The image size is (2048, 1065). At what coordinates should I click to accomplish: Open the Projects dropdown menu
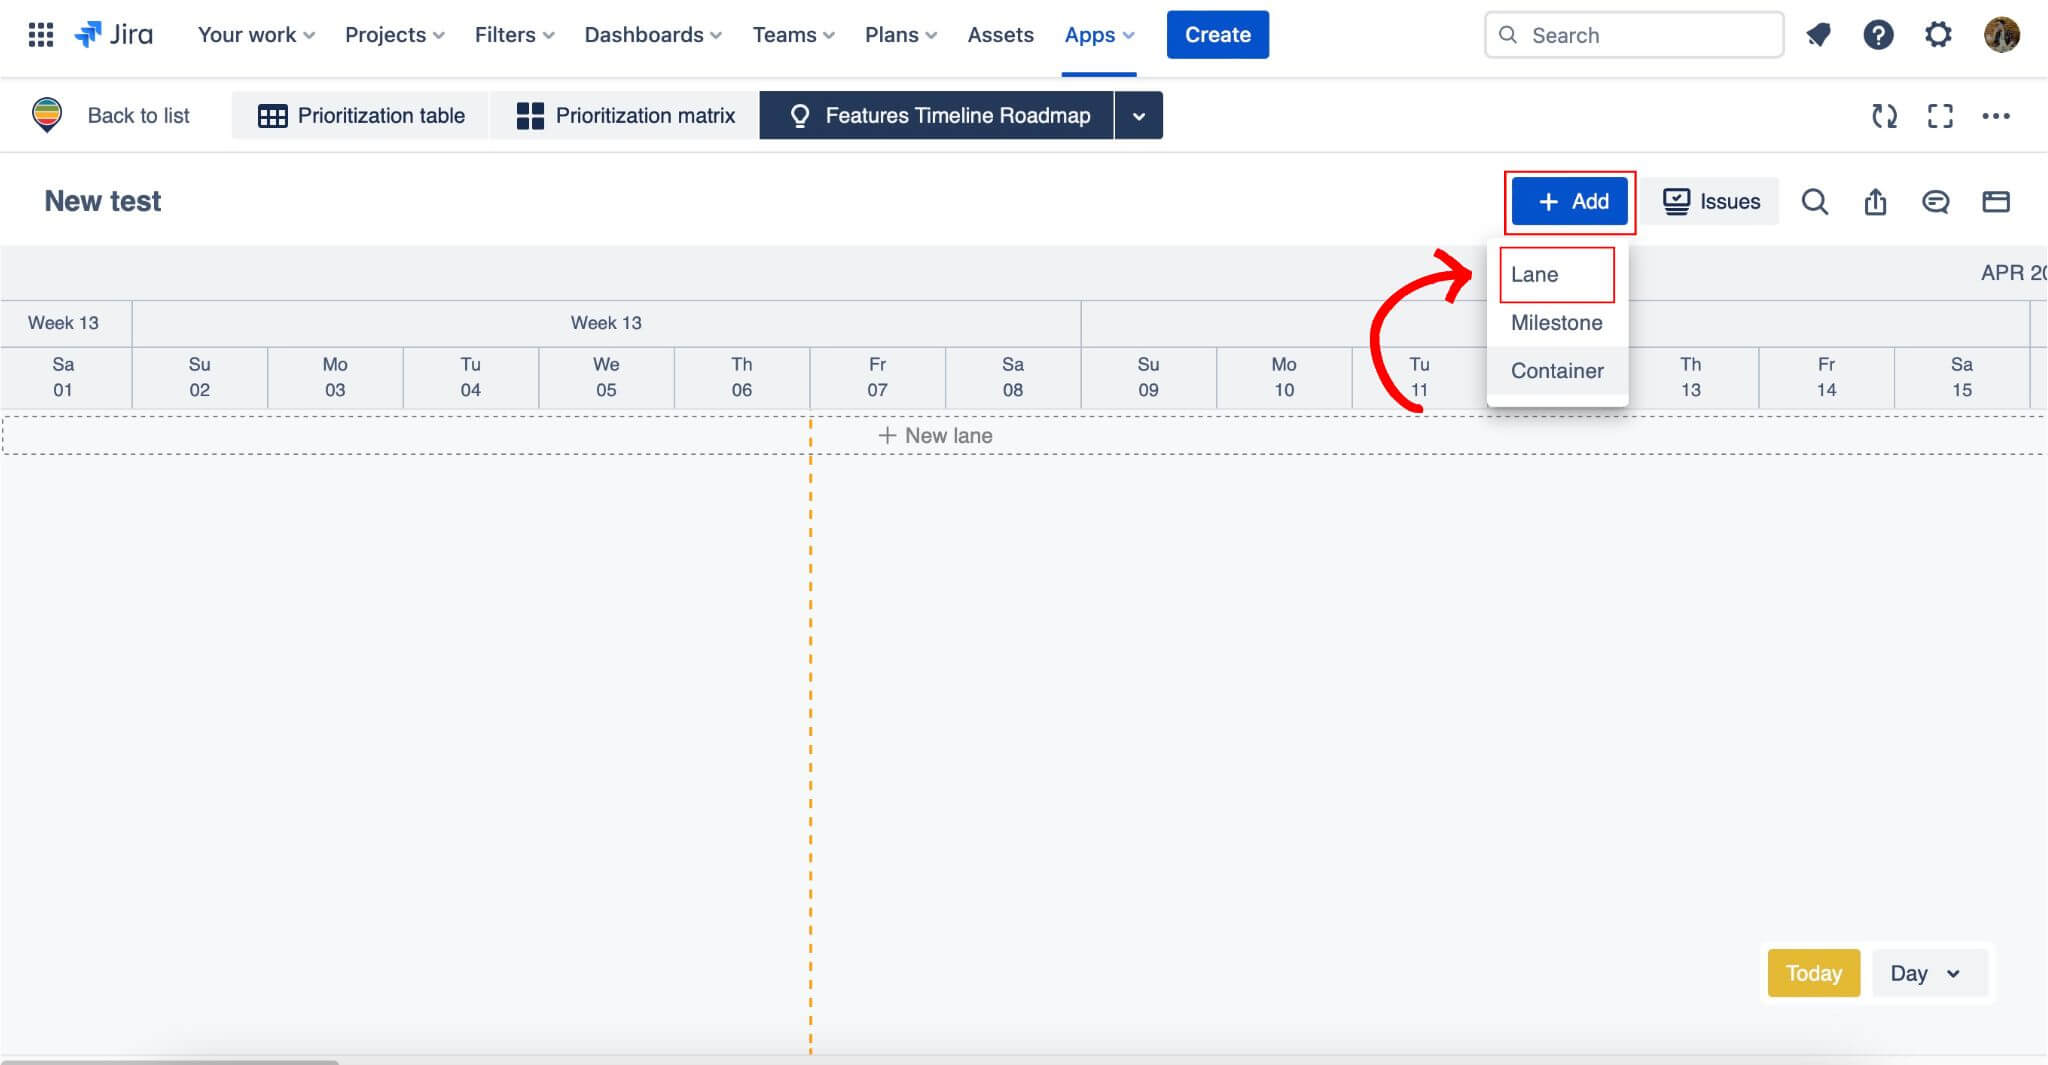pos(395,35)
